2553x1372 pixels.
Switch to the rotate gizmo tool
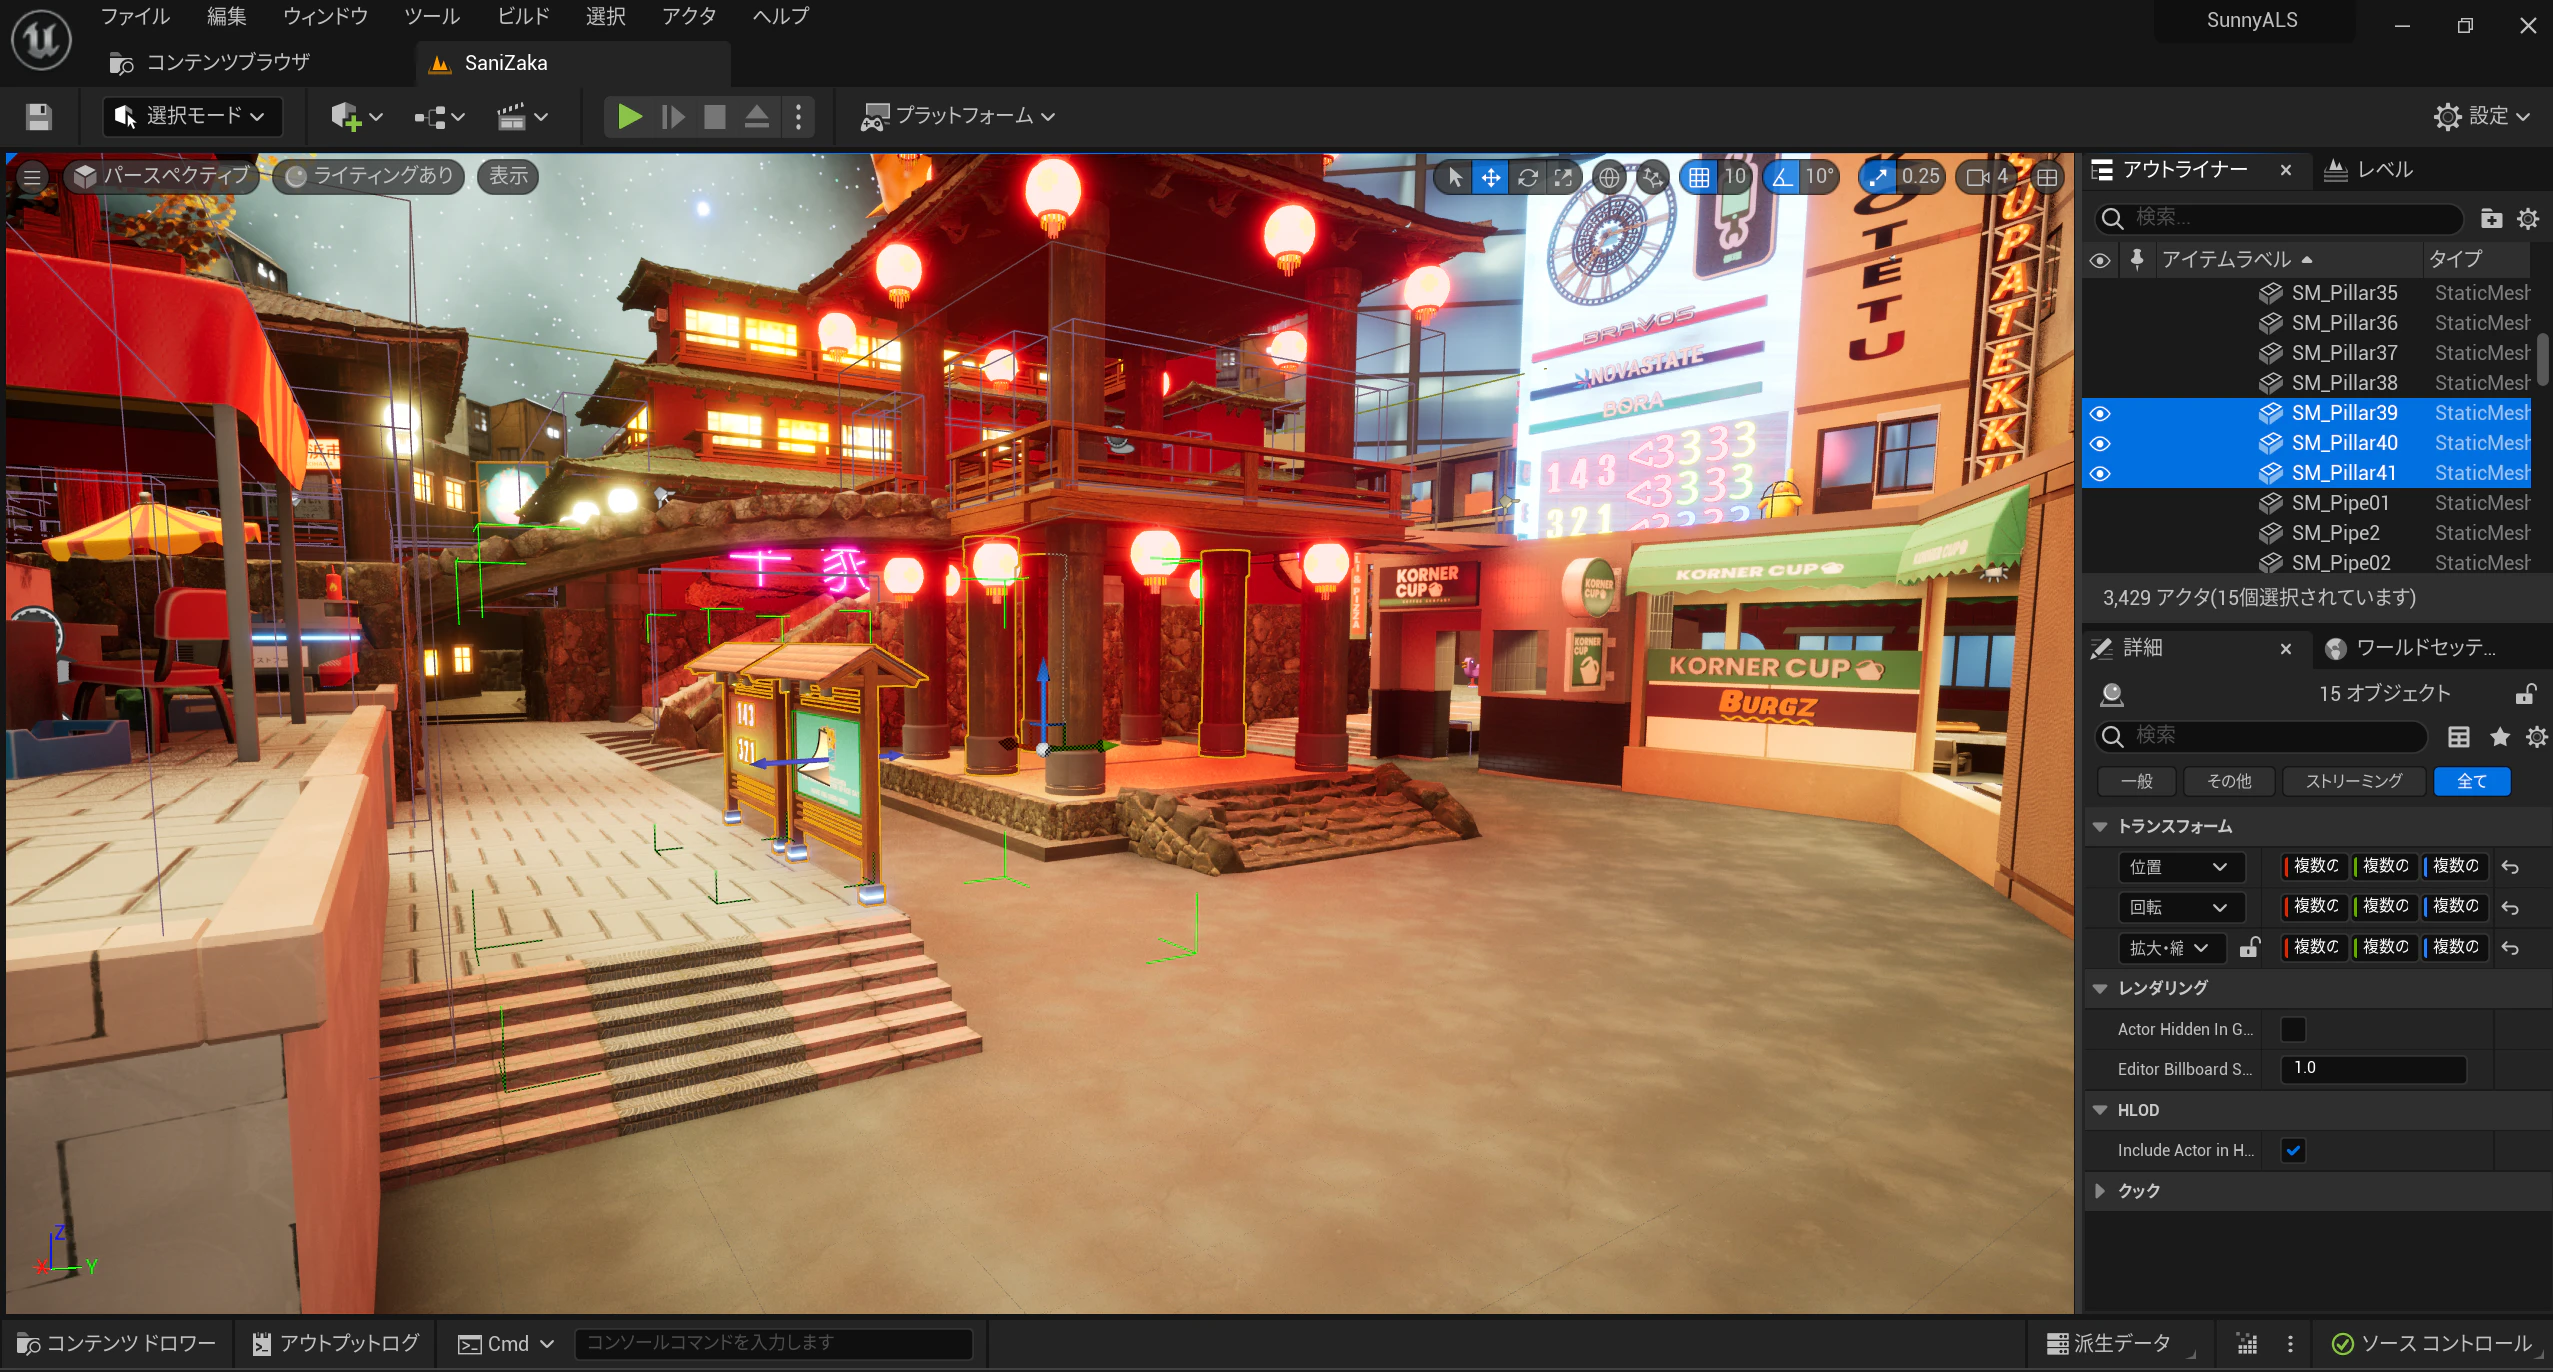1527,177
